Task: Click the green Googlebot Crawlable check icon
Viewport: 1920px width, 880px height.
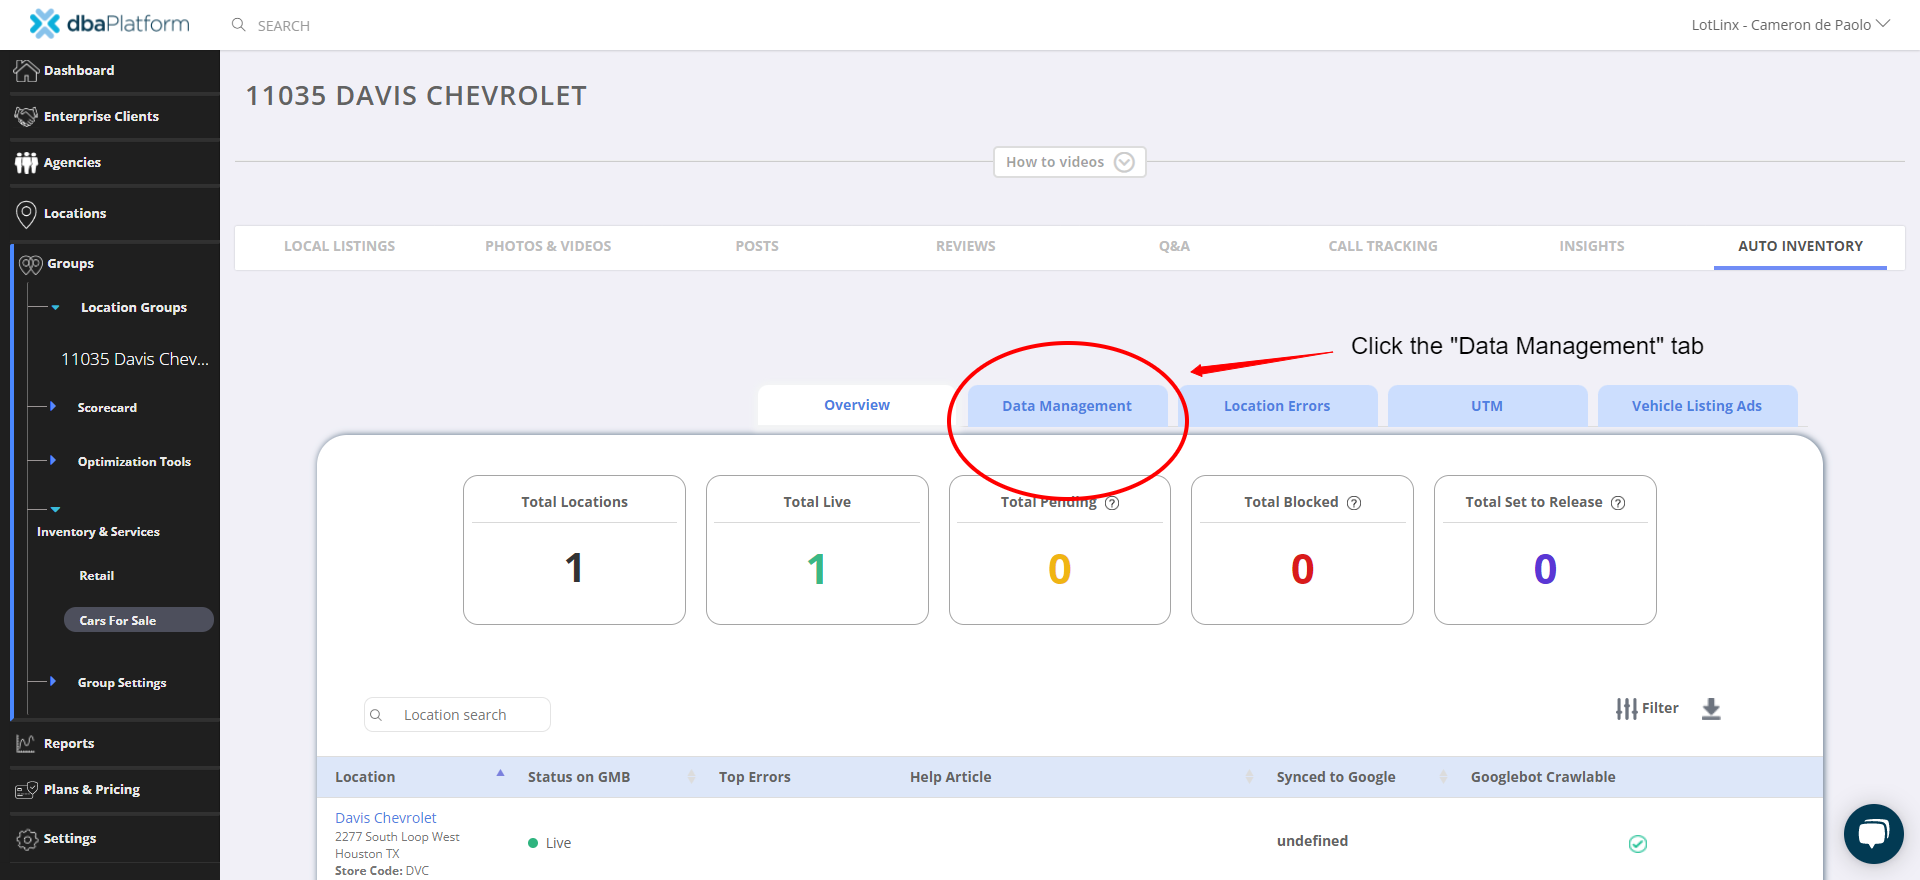Action: 1638,844
